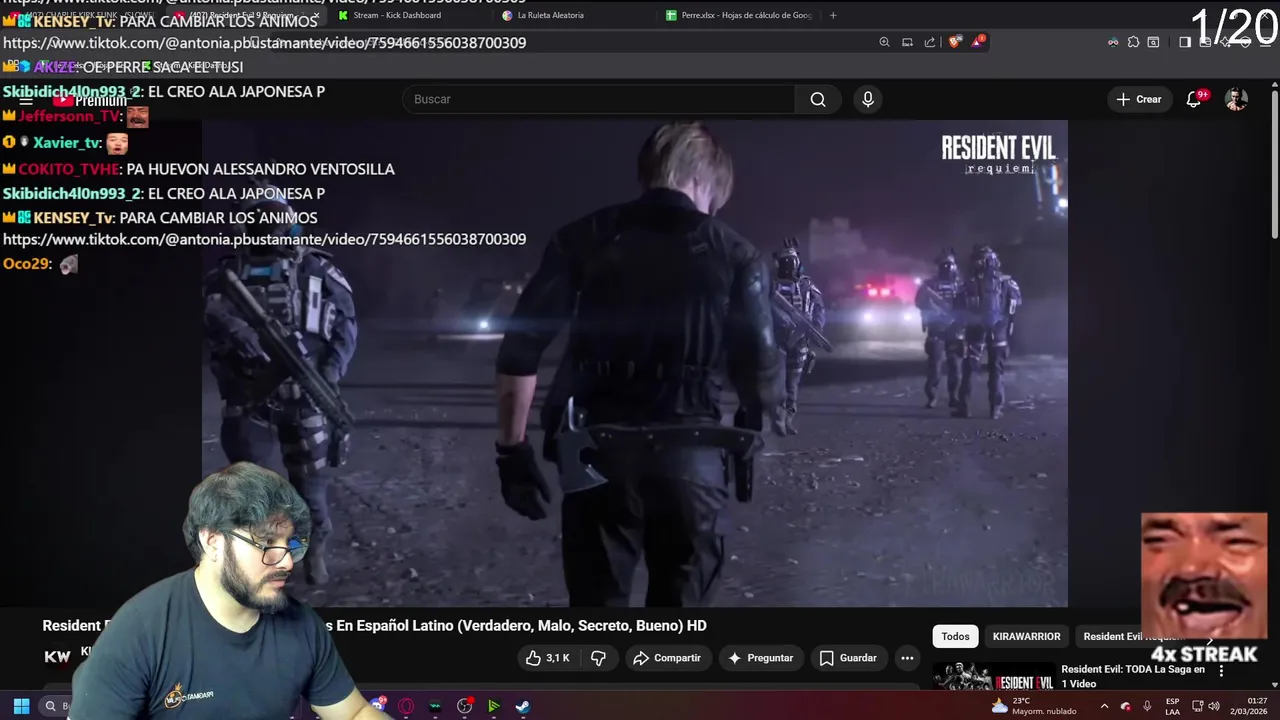Image resolution: width=1280 pixels, height=720 pixels.
Task: Click the Crear button
Action: pyautogui.click(x=1139, y=99)
